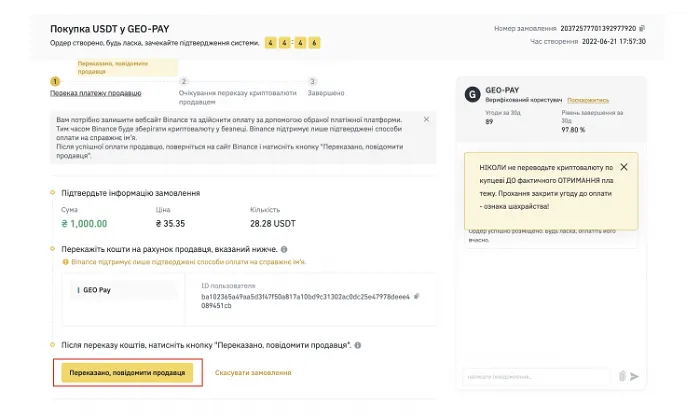Send the chat message with the arrow icon
The image size is (700, 418).
tap(634, 376)
